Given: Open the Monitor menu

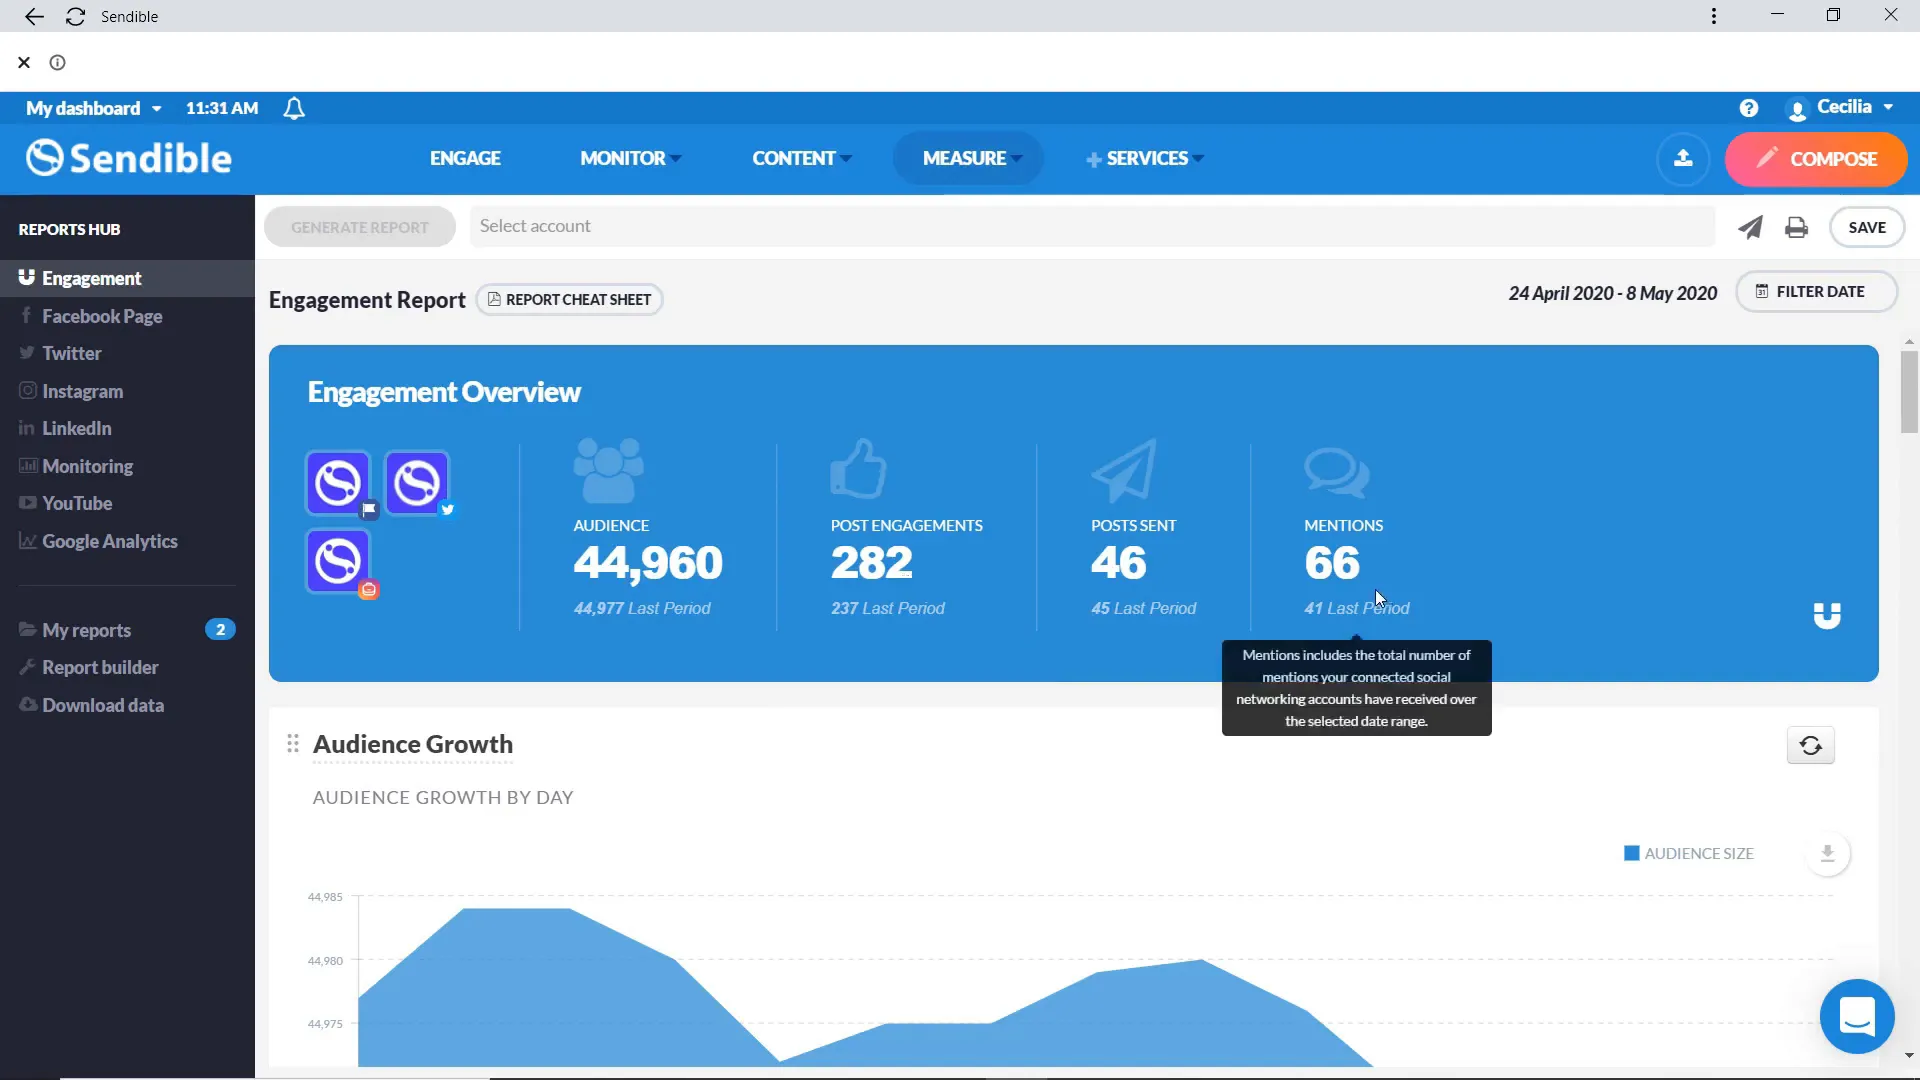Looking at the screenshot, I should 630,158.
